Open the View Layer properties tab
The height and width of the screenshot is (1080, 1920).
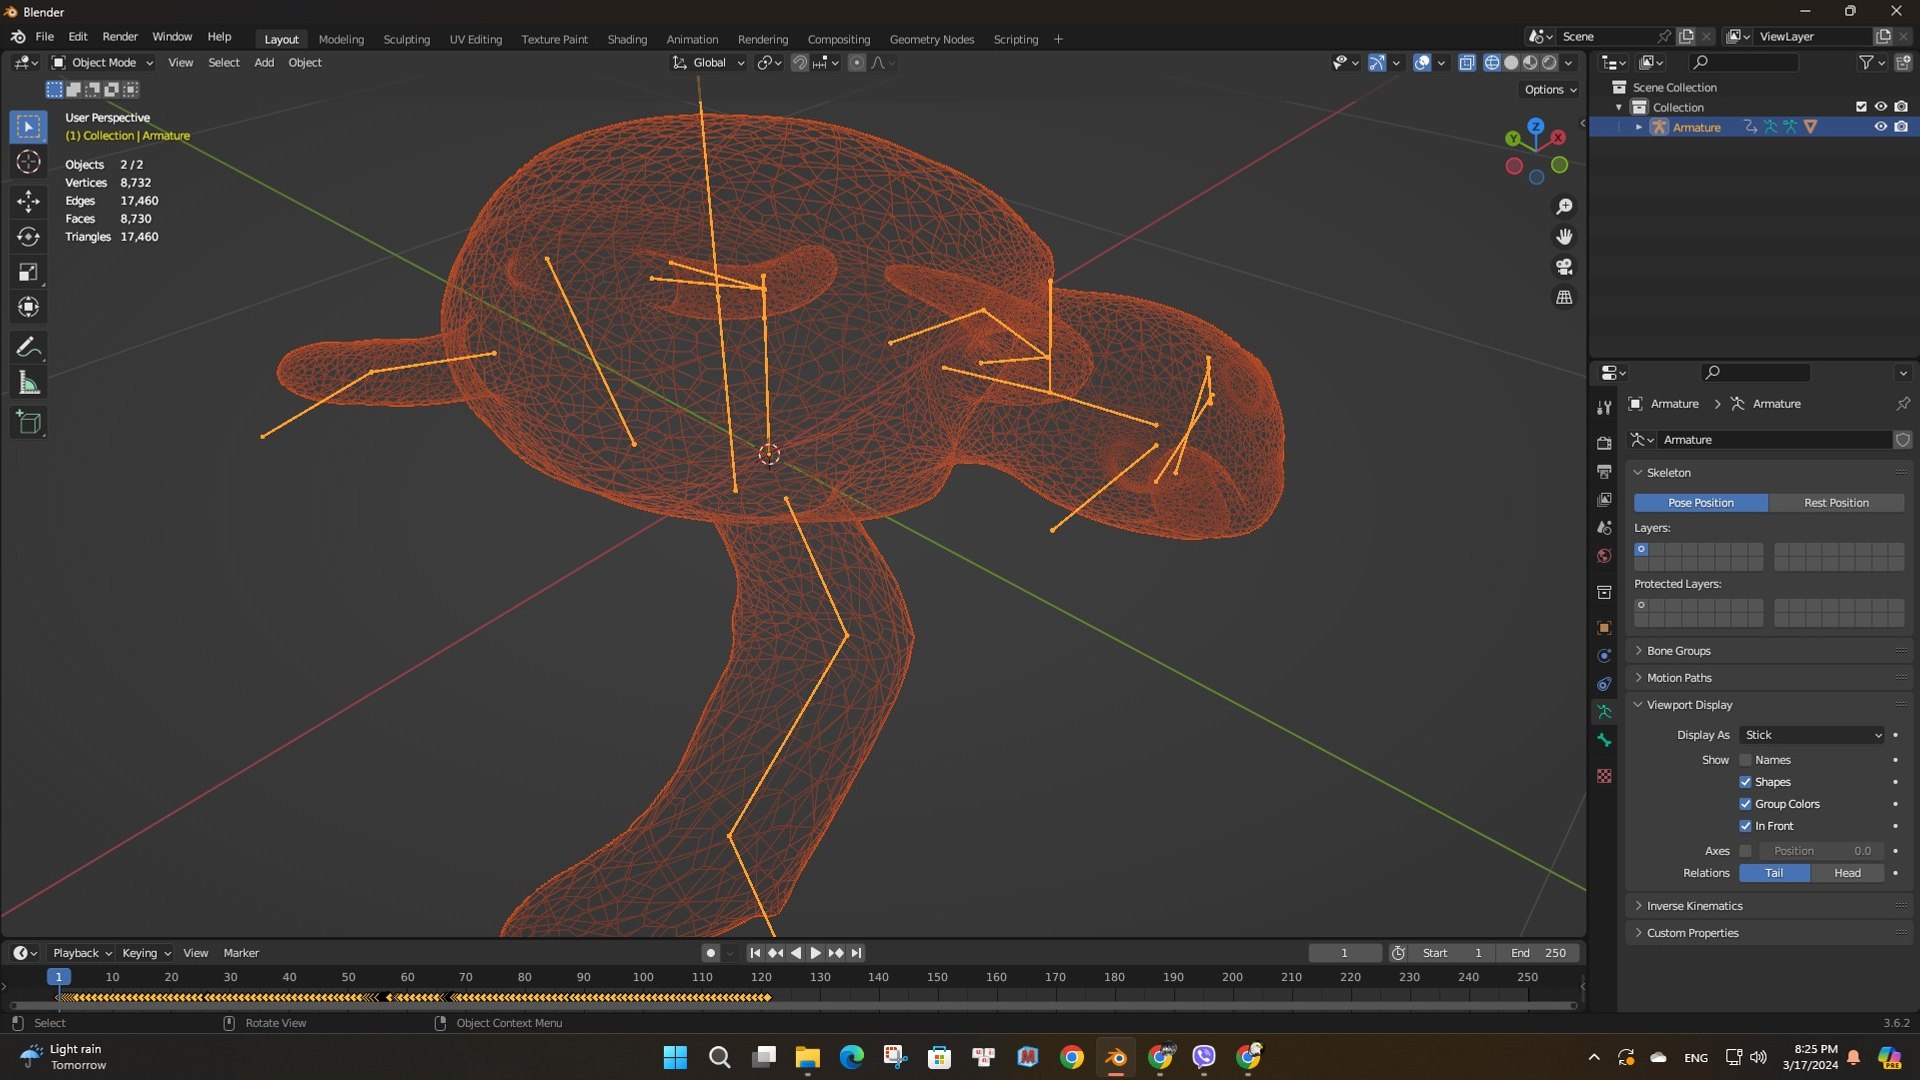click(x=1604, y=499)
